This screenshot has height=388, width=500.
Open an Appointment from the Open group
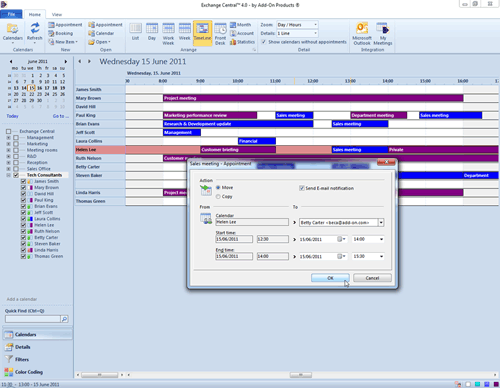[105, 25]
